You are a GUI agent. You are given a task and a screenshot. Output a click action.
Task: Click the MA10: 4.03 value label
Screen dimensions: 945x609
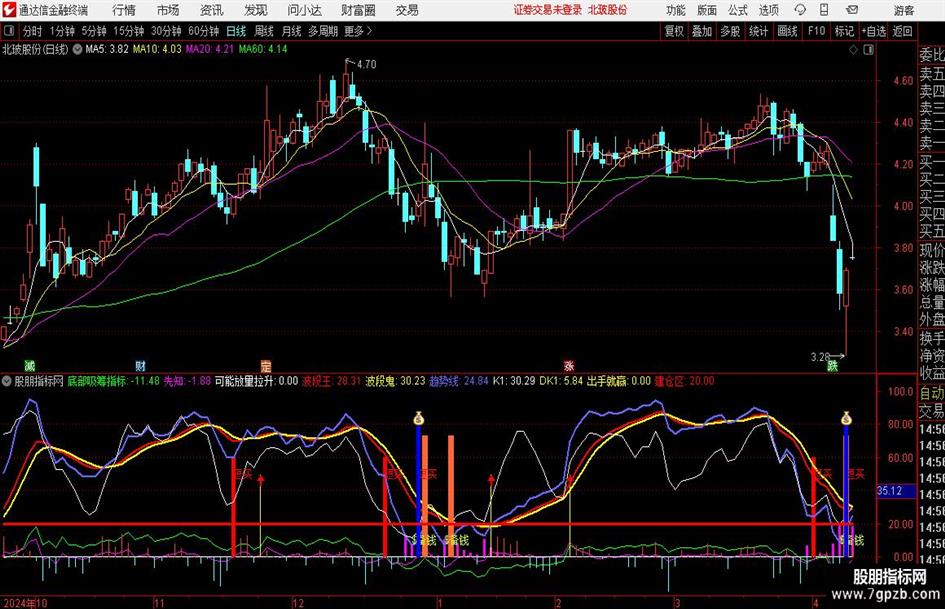pos(157,49)
